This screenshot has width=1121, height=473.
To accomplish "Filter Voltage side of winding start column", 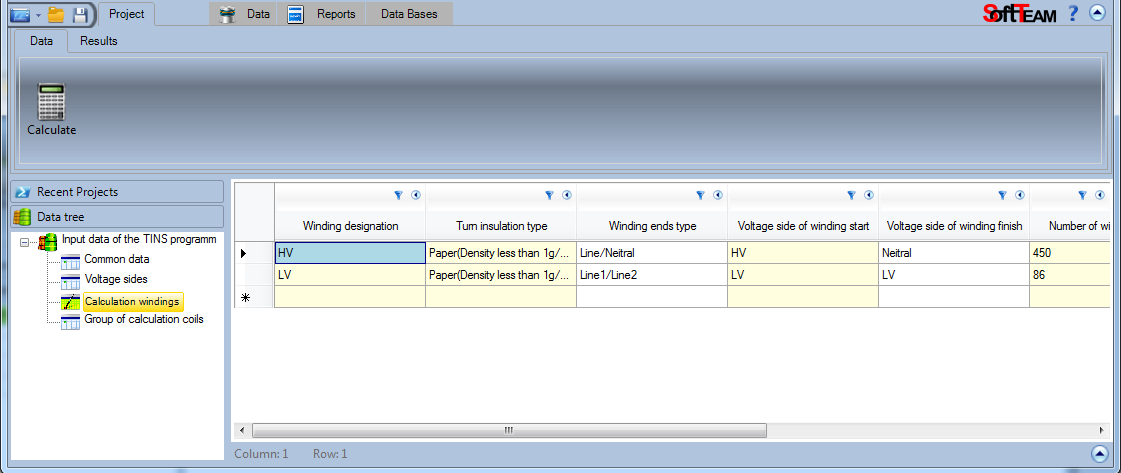I will click(x=851, y=194).
